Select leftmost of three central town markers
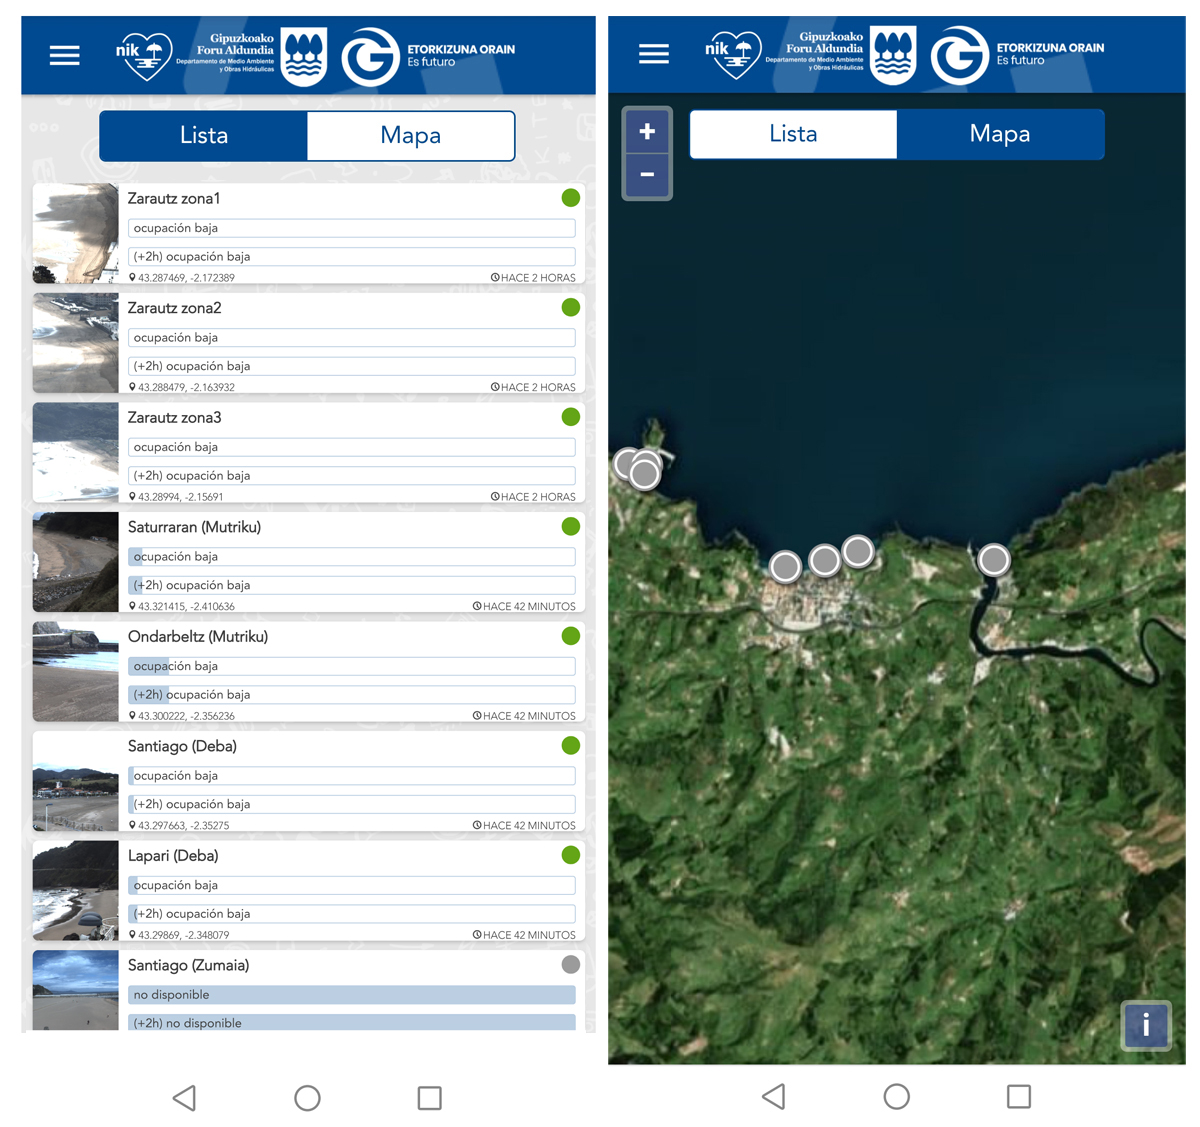Screen dimensions: 1200x1127 pyautogui.click(x=786, y=567)
